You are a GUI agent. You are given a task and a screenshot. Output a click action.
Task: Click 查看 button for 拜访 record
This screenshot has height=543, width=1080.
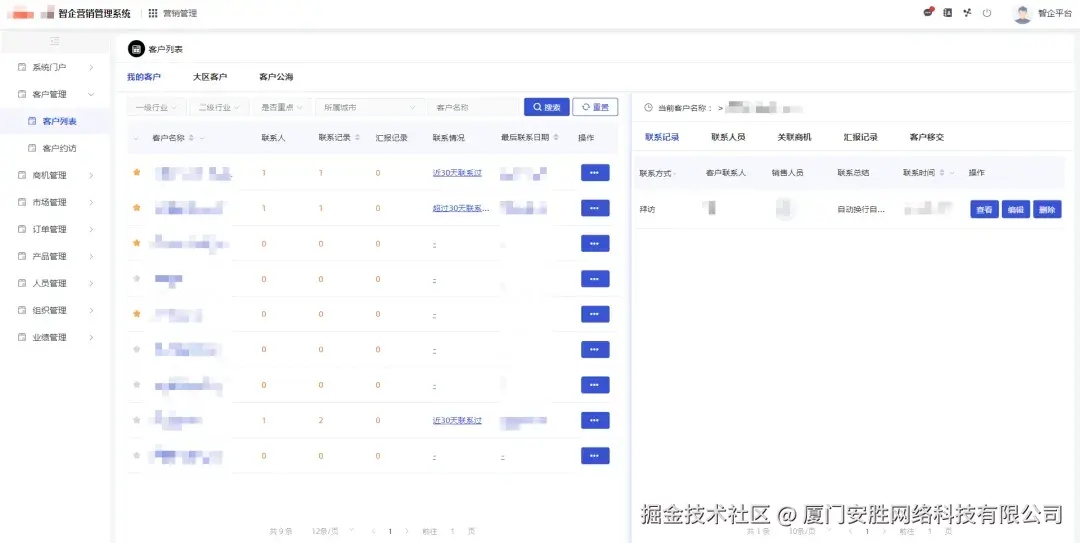click(x=984, y=209)
